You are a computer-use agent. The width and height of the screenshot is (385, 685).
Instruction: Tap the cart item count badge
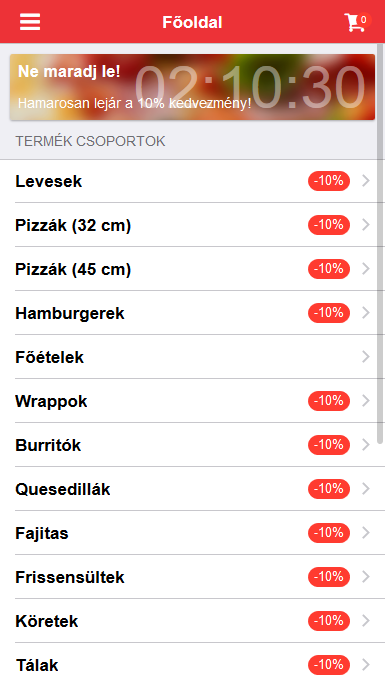(x=364, y=20)
